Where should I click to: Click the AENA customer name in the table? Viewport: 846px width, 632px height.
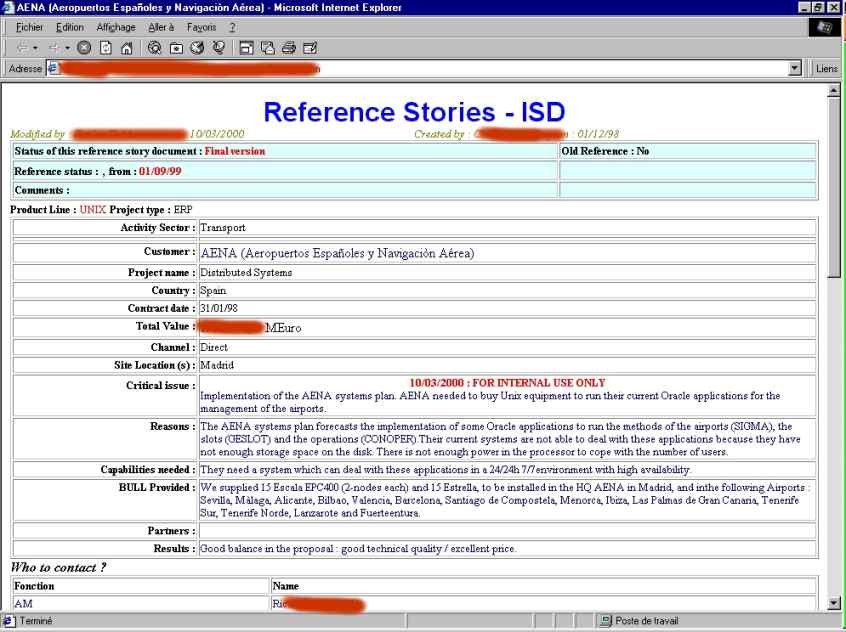[x=337, y=253]
